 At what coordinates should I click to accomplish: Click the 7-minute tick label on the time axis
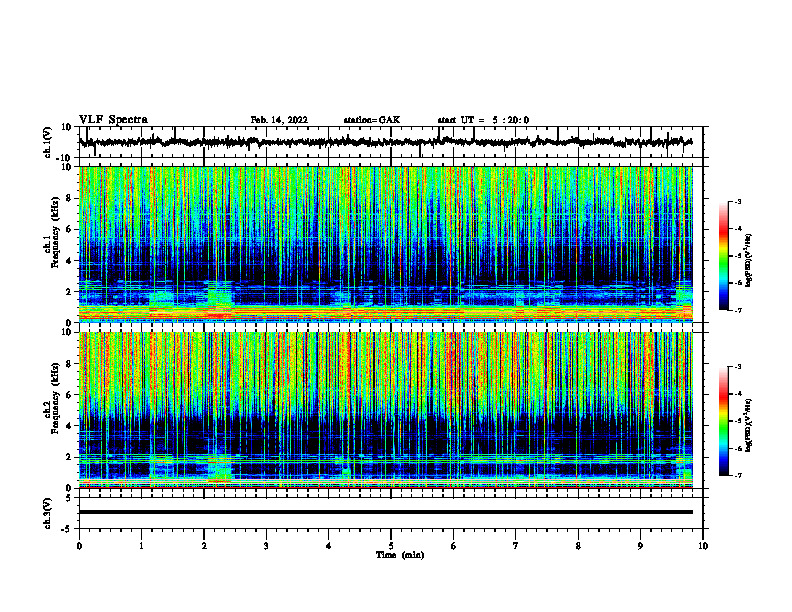tap(516, 546)
